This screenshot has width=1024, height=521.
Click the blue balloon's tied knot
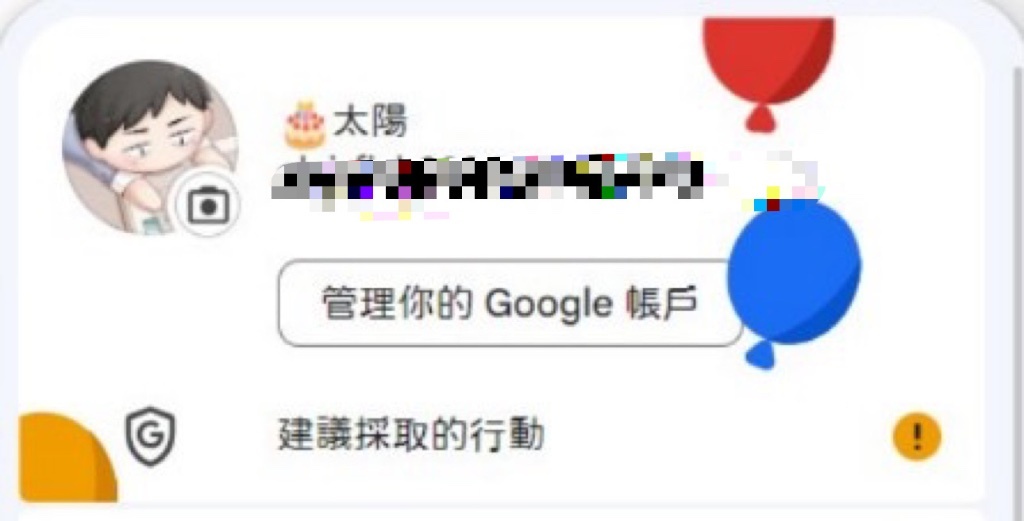[x=760, y=355]
